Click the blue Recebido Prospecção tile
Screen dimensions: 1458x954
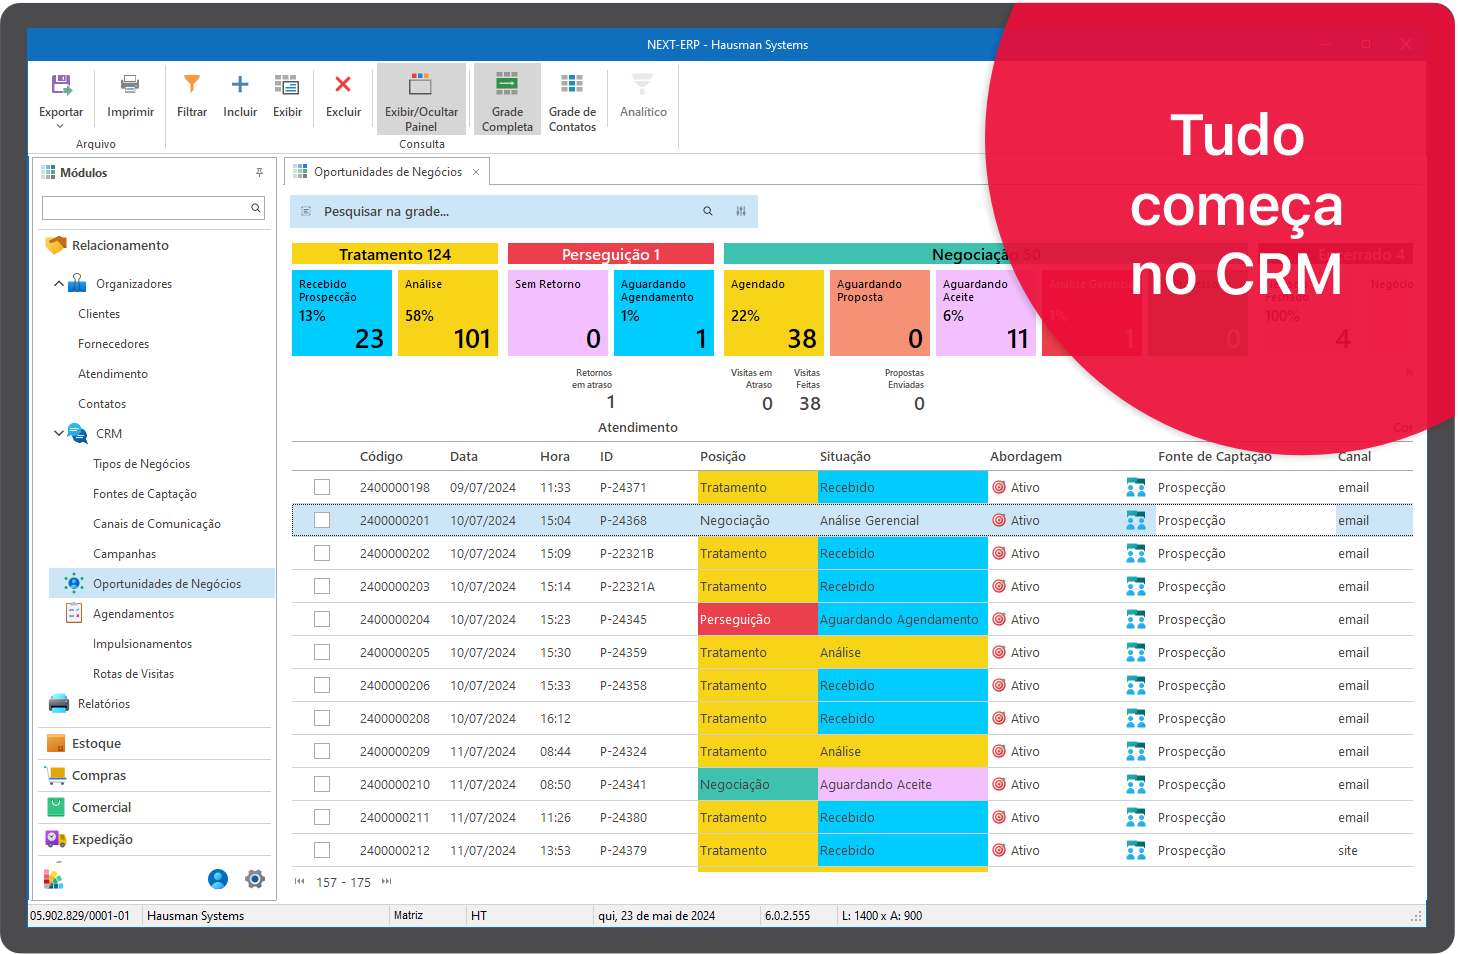tap(341, 313)
